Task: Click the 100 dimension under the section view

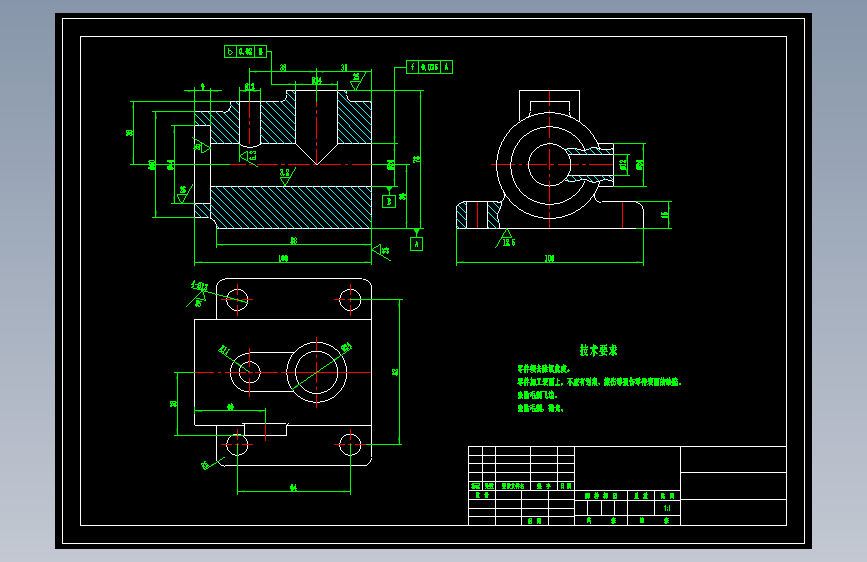Action: click(x=283, y=258)
